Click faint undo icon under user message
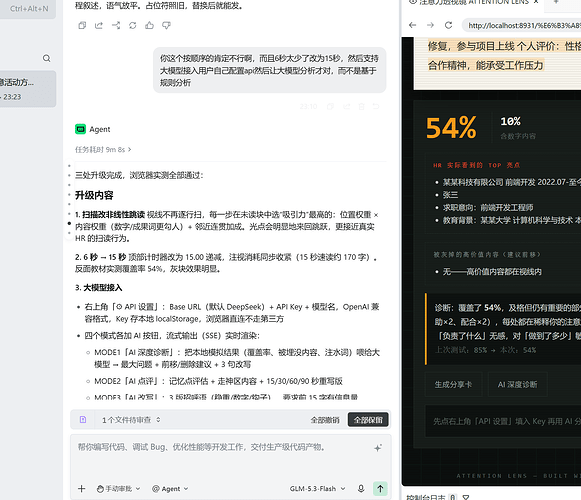Image resolution: width=581 pixels, height=500 pixels. (x=376, y=107)
